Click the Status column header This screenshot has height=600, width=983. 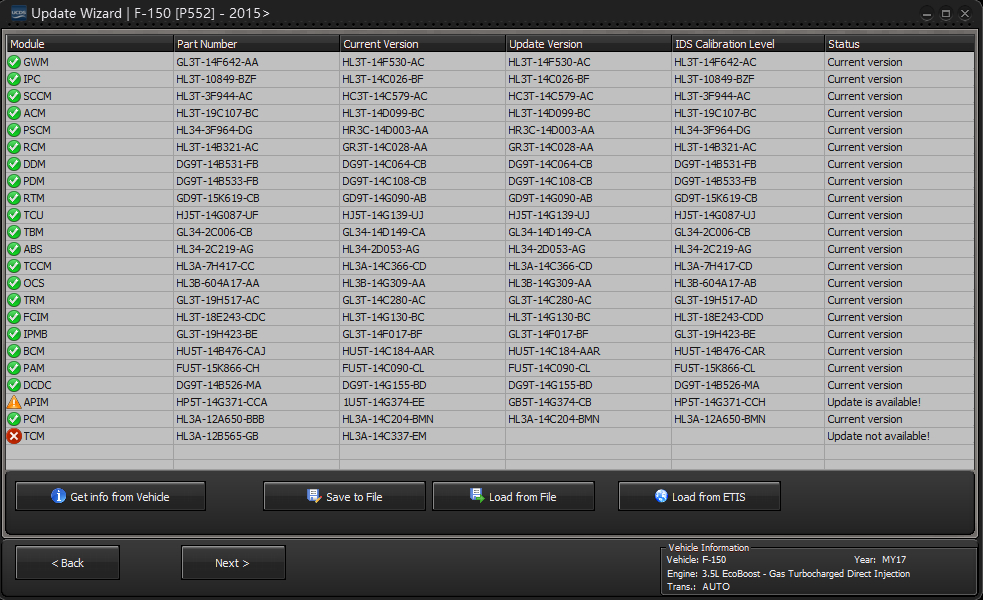click(x=898, y=44)
